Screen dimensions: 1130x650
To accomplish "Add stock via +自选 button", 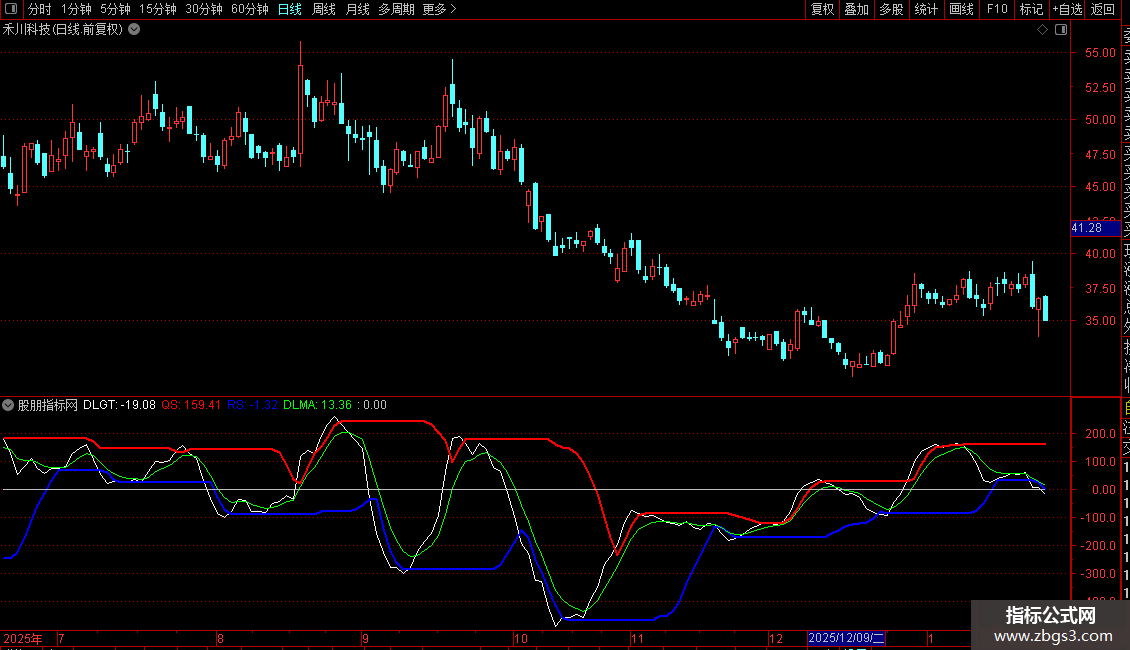I will (x=1067, y=9).
